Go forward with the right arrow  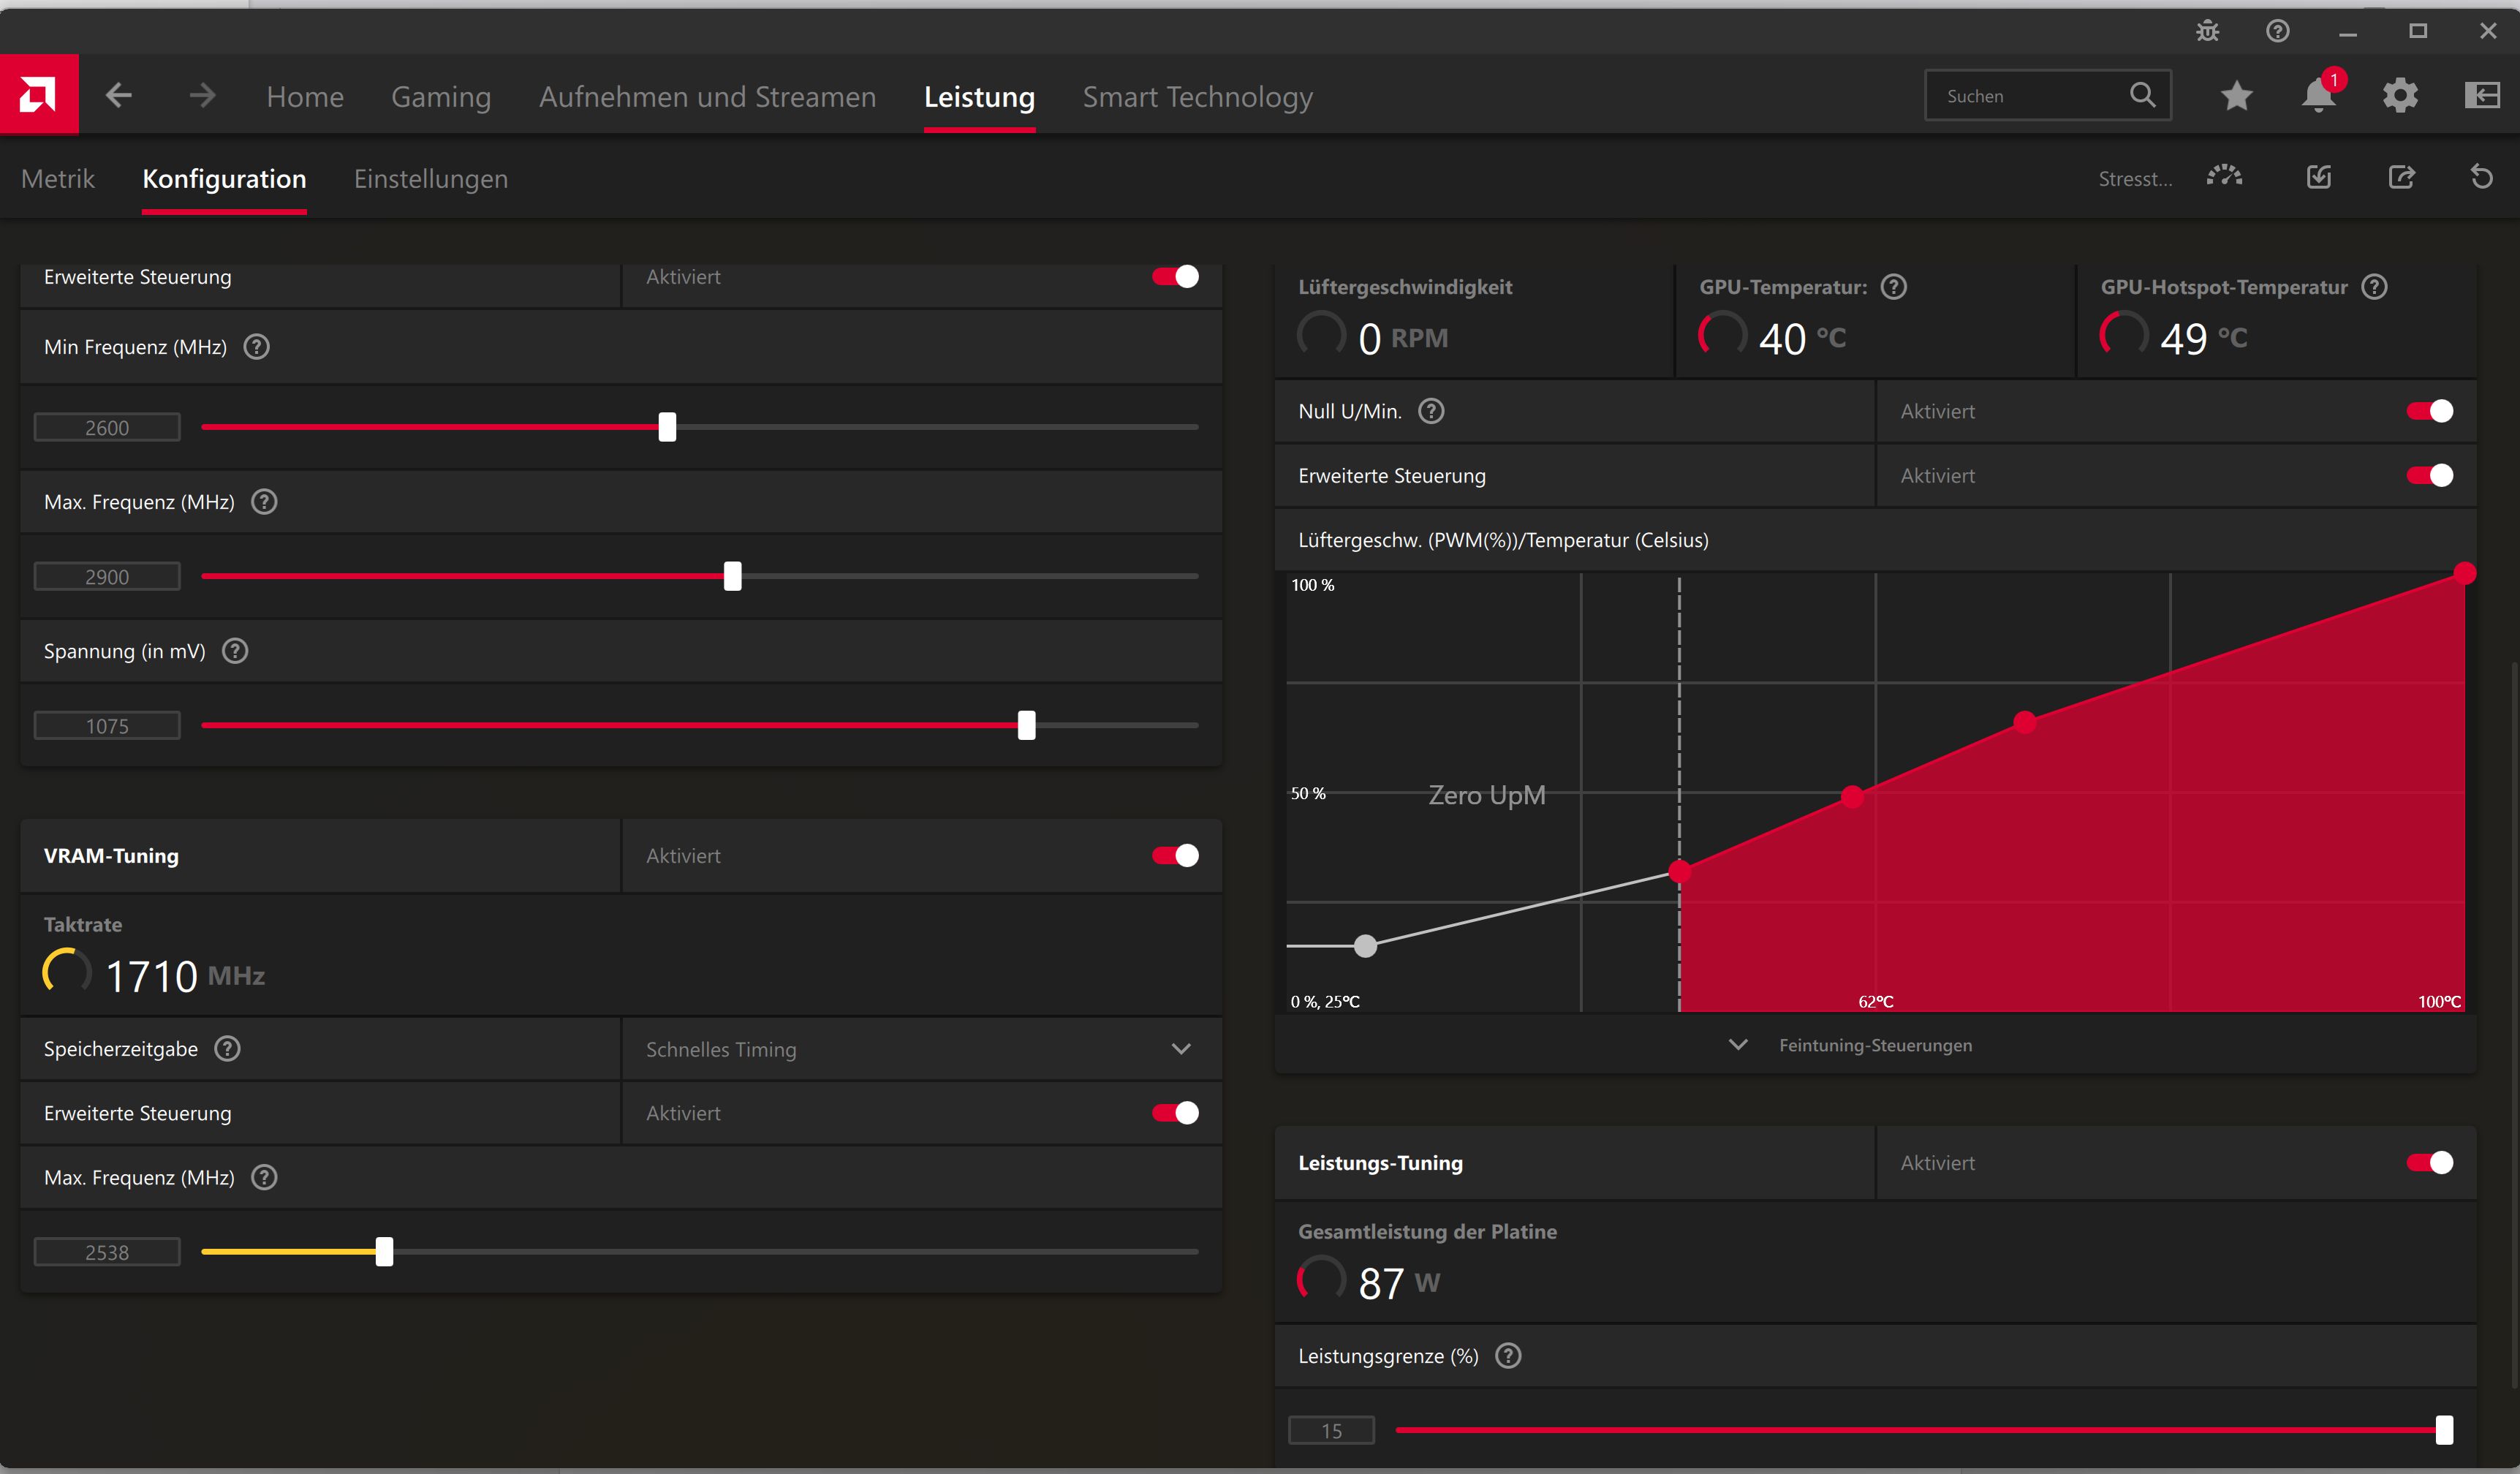tap(202, 96)
